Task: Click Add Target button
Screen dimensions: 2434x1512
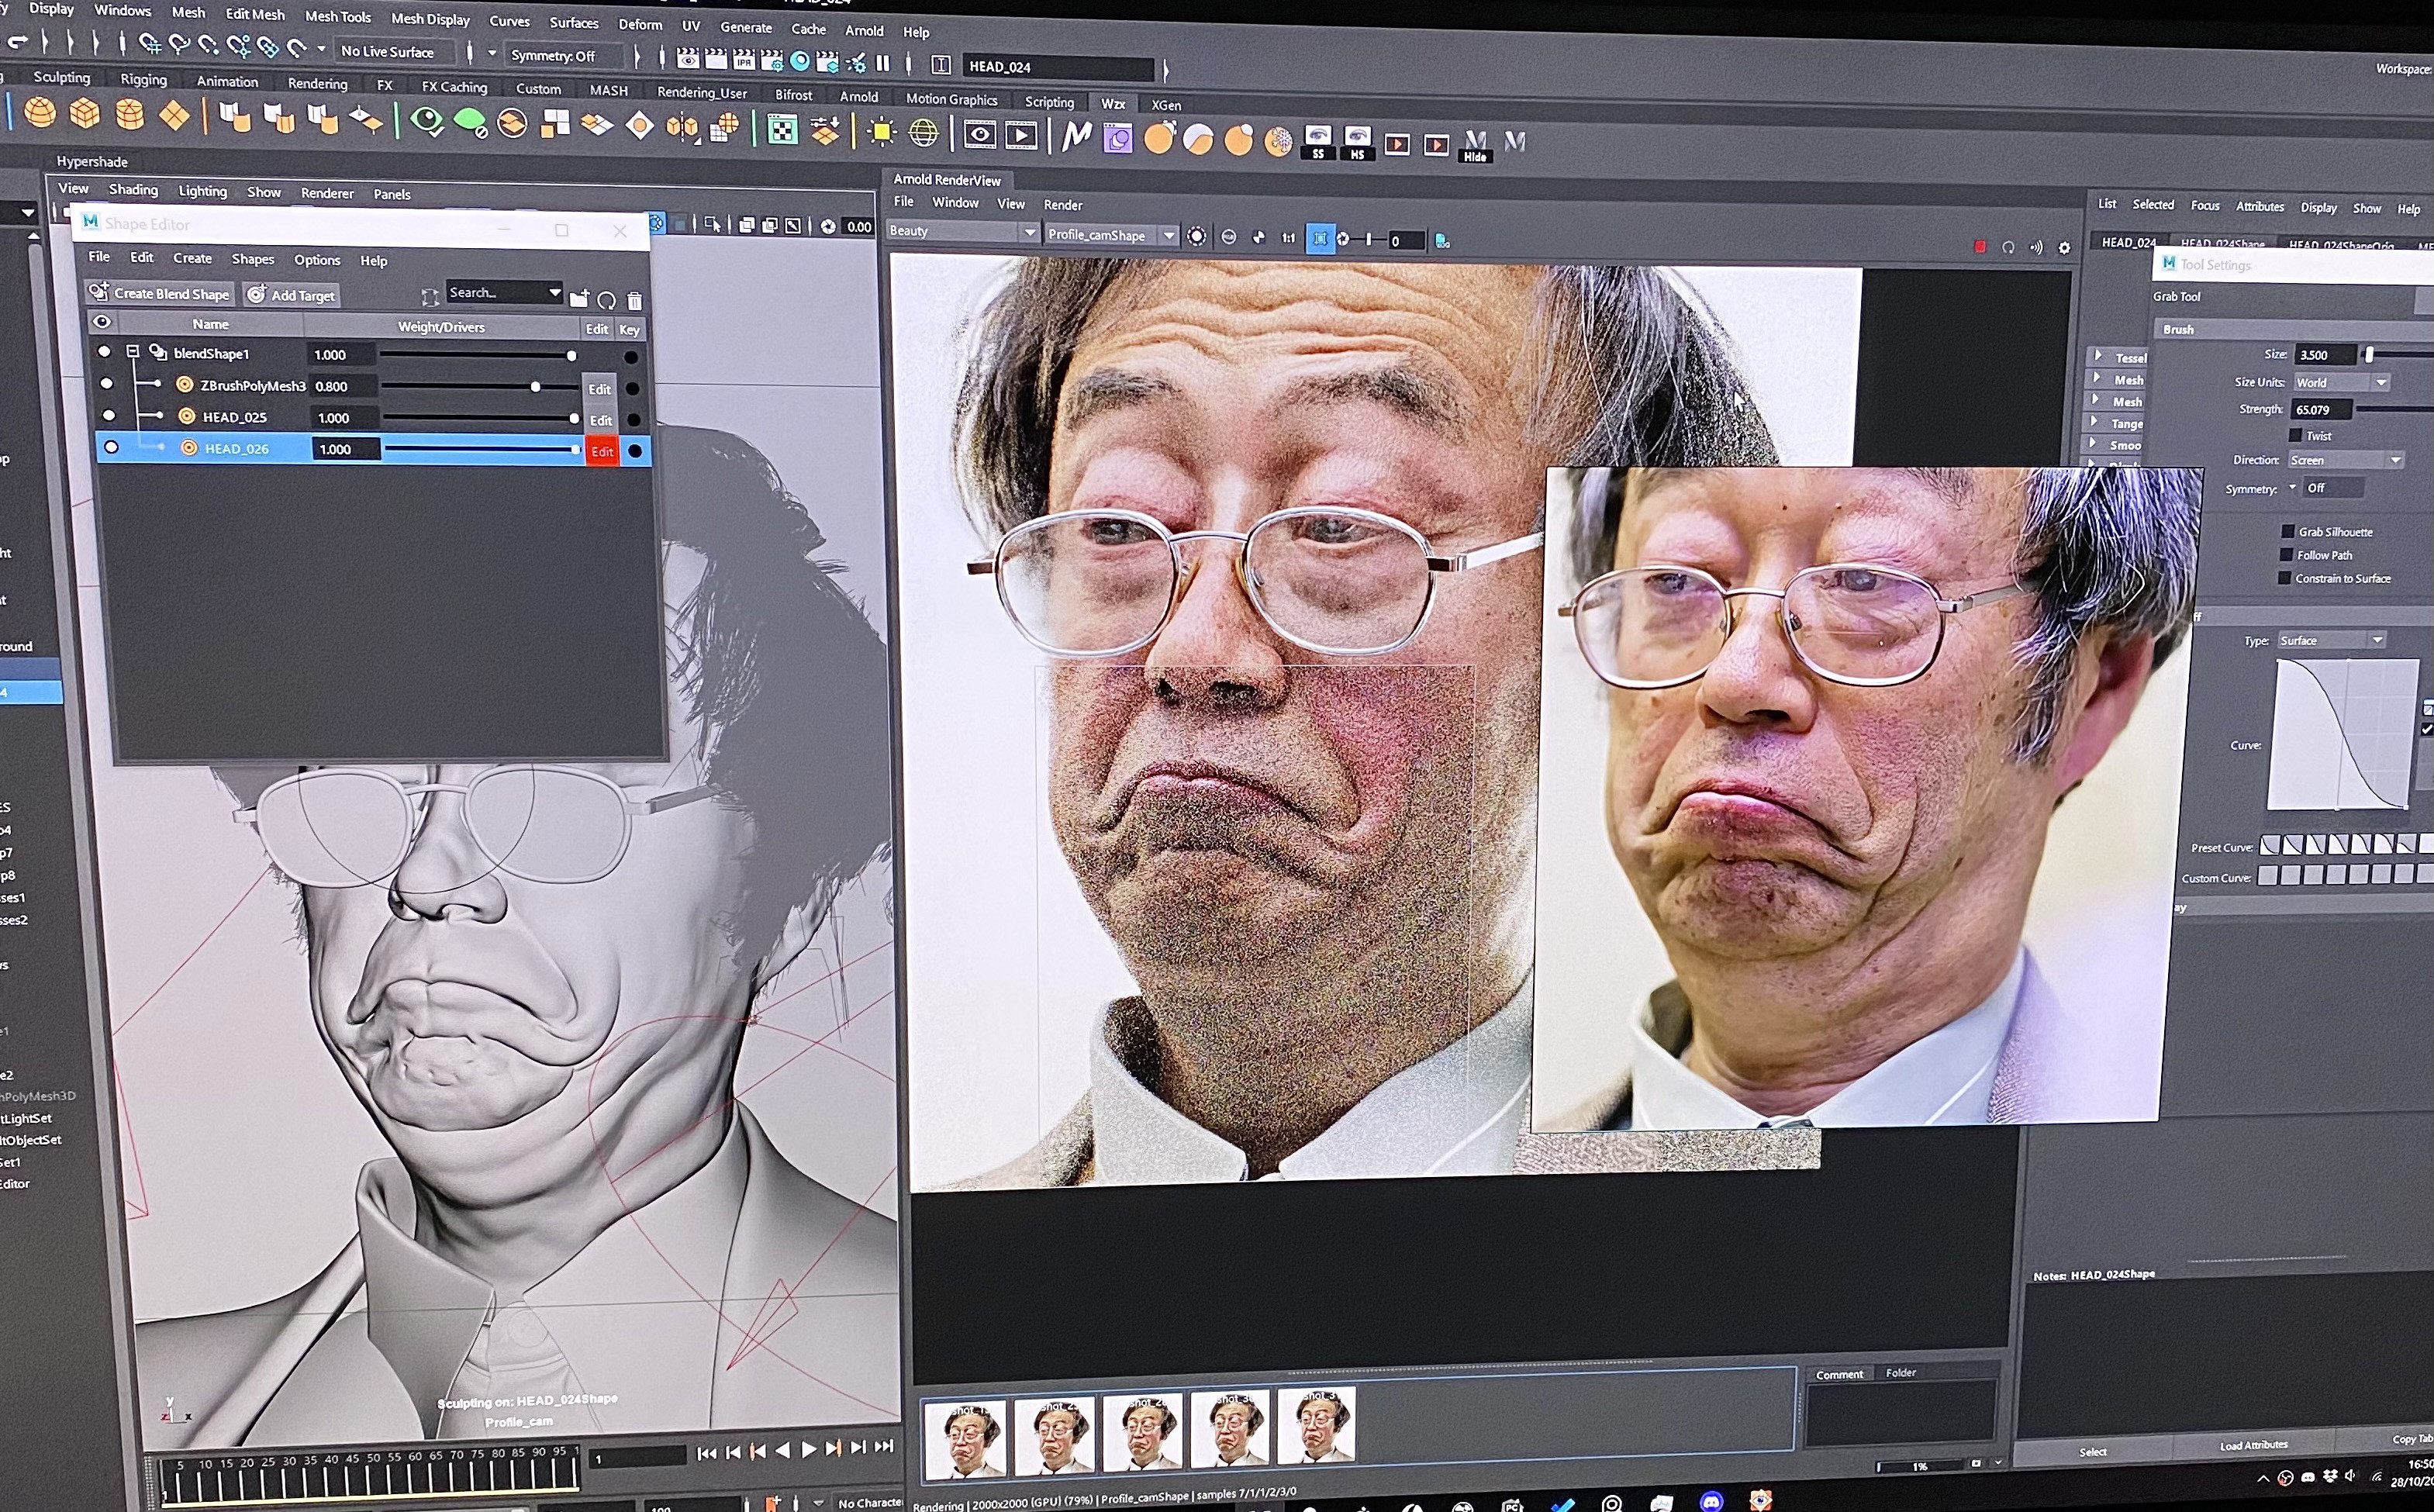Action: coord(292,295)
